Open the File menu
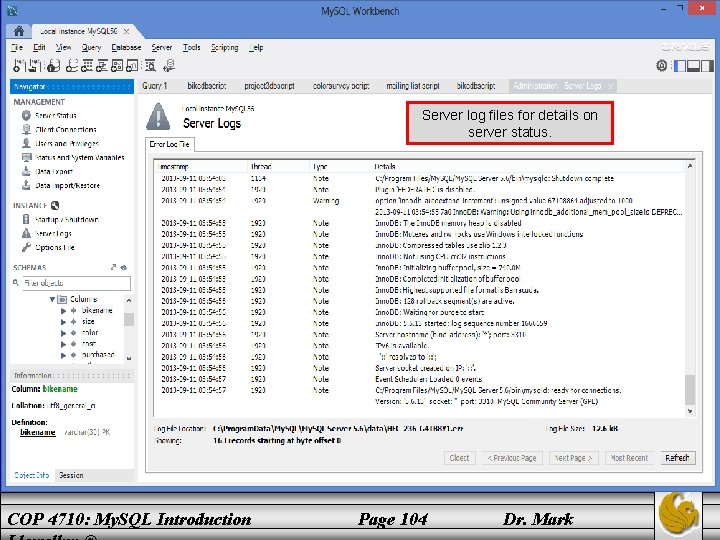The height and width of the screenshot is (540, 720). click(x=17, y=47)
